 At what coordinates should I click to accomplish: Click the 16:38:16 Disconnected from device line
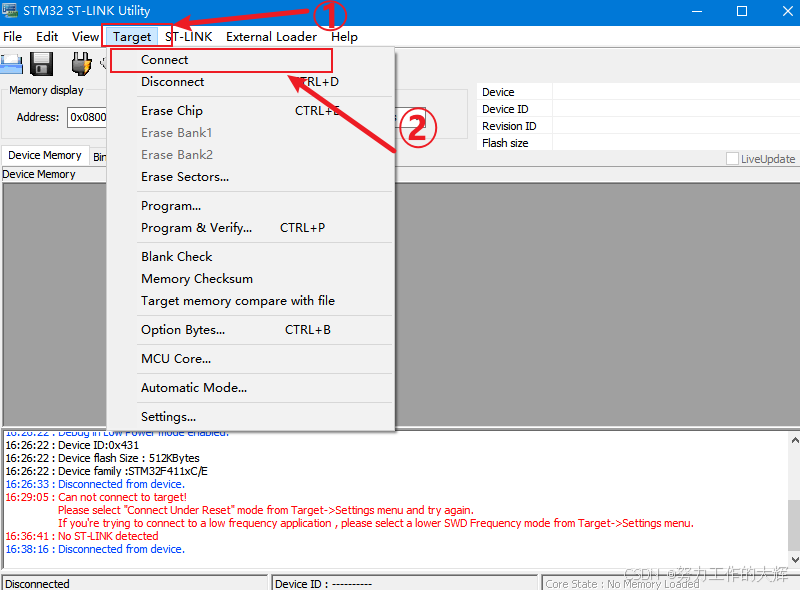click(95, 549)
